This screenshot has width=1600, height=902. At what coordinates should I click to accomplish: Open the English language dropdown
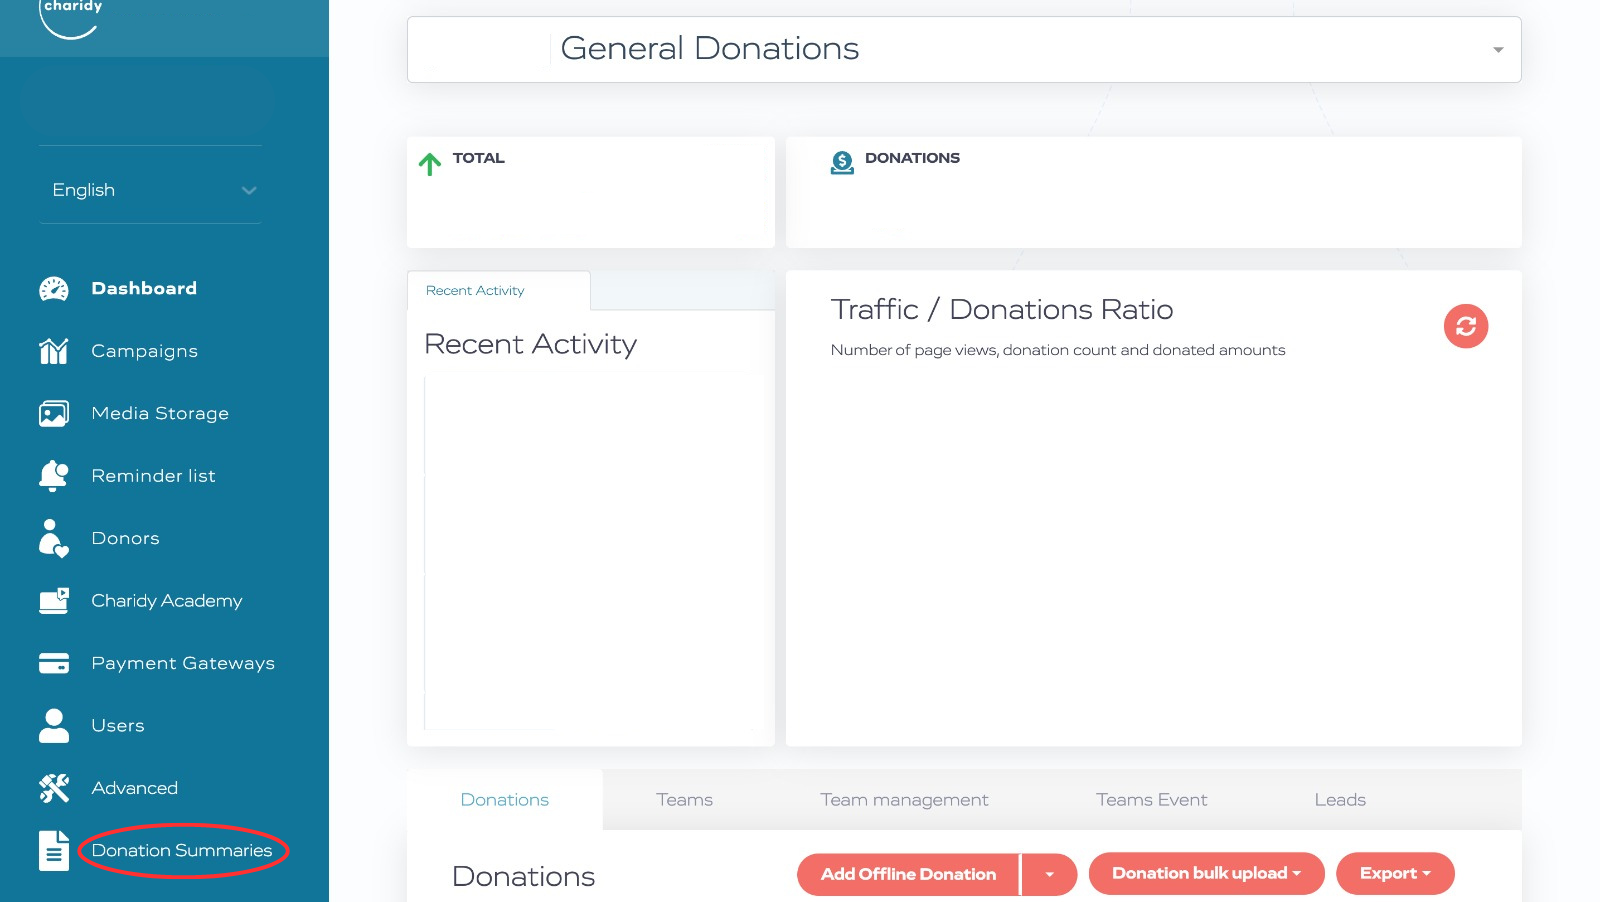[x=150, y=190]
